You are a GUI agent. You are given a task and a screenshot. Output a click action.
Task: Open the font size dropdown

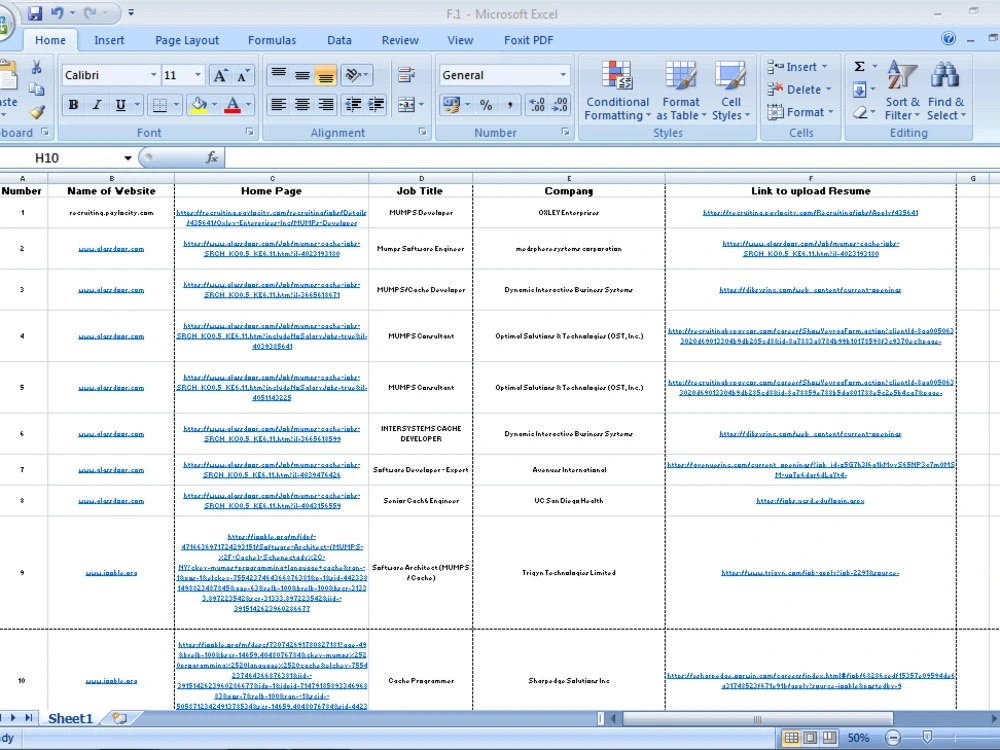point(198,75)
